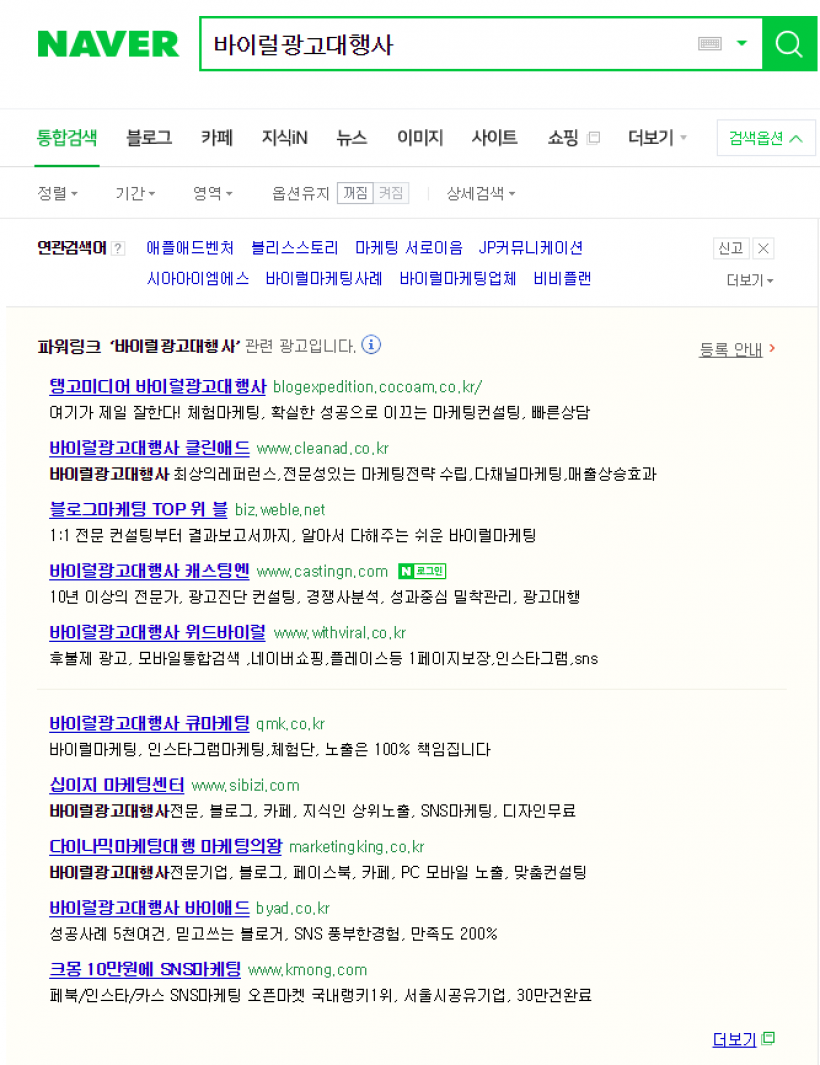Switch to the 블로그 tab
The height and width of the screenshot is (1065, 820).
tap(149, 138)
